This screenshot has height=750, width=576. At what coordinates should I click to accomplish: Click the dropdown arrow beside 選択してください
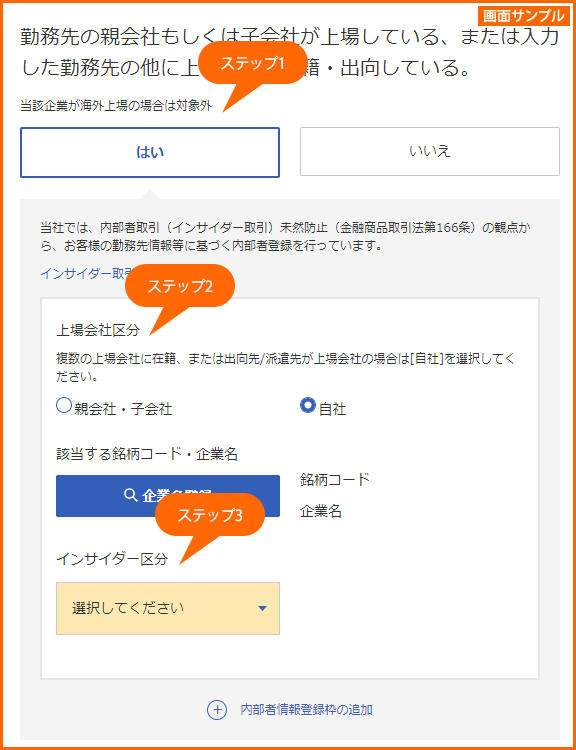(262, 608)
